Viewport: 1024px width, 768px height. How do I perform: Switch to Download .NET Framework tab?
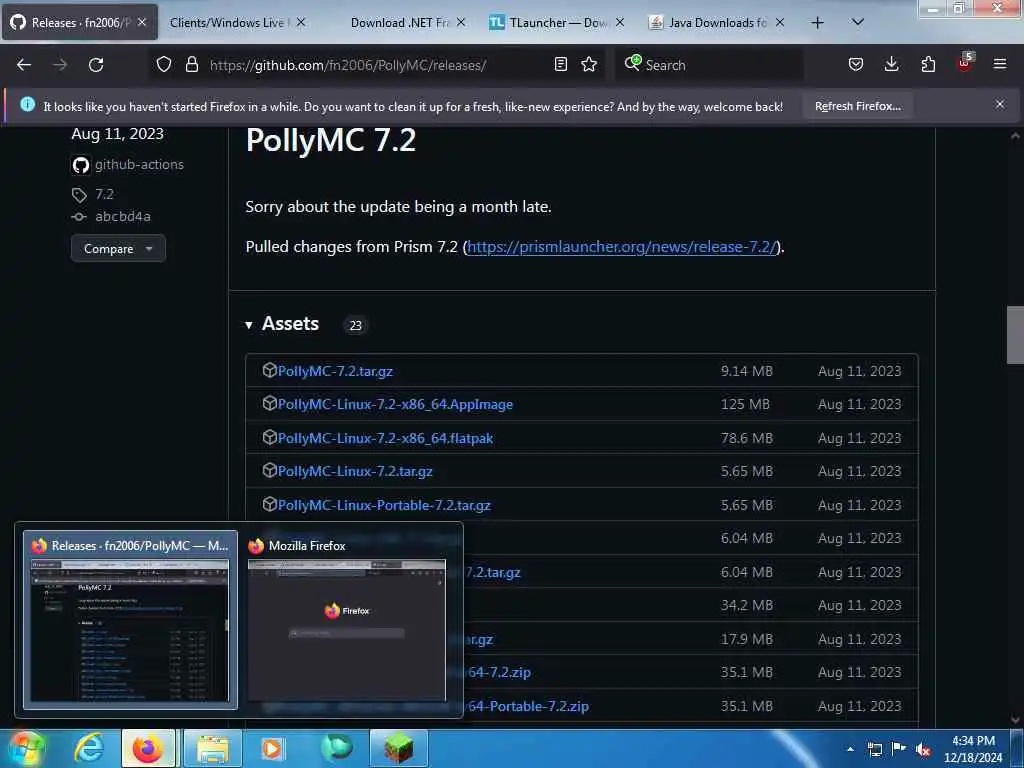400,23
